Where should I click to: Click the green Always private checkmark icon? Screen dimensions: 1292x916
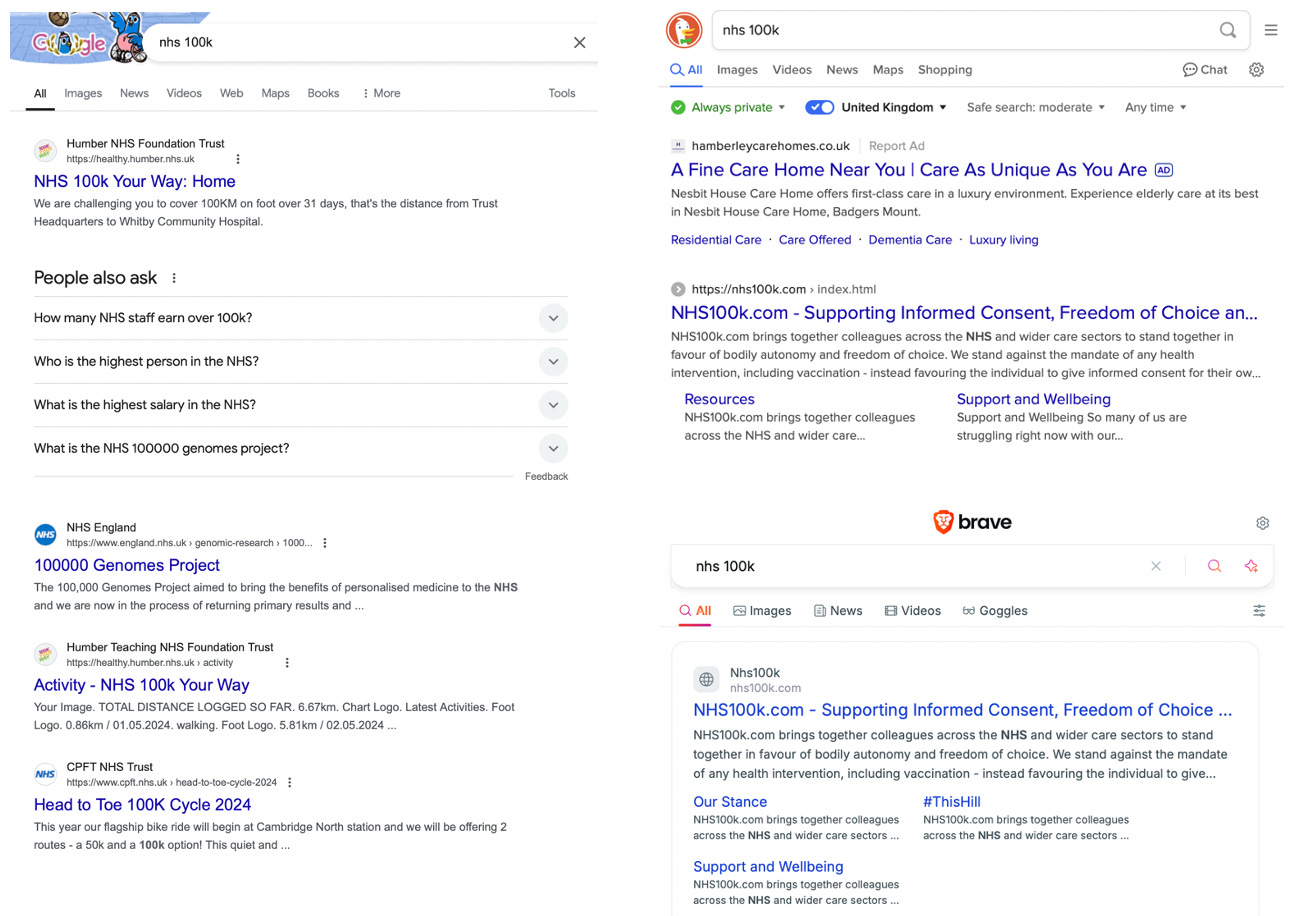tap(678, 107)
